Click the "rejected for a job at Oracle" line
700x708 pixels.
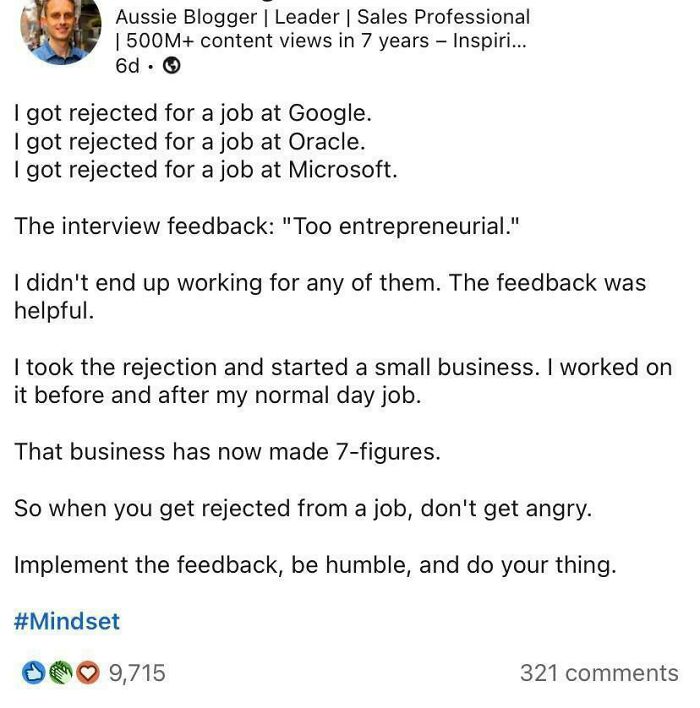coord(190,141)
